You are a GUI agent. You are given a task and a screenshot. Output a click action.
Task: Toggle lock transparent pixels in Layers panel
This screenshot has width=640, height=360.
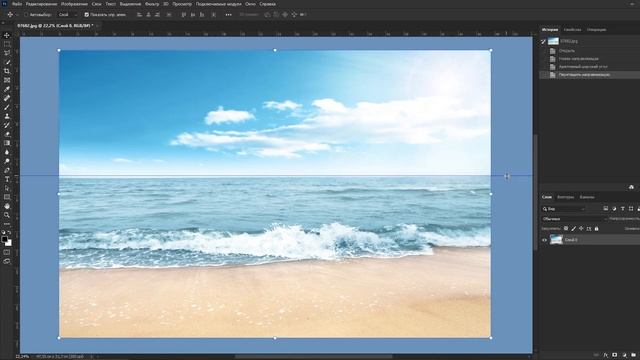pyautogui.click(x=566, y=229)
